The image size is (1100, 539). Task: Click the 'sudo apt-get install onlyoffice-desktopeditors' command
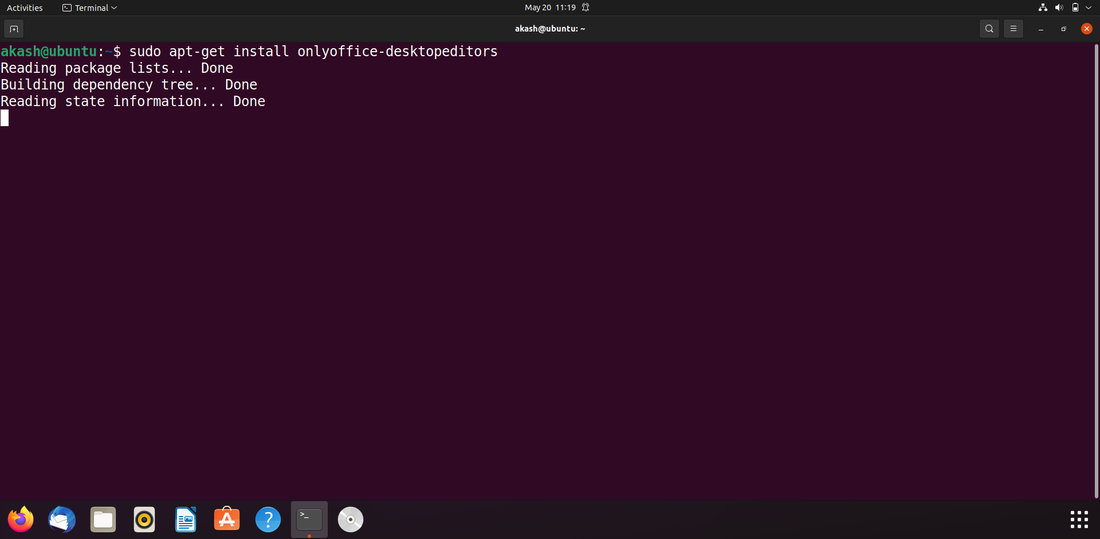(314, 52)
